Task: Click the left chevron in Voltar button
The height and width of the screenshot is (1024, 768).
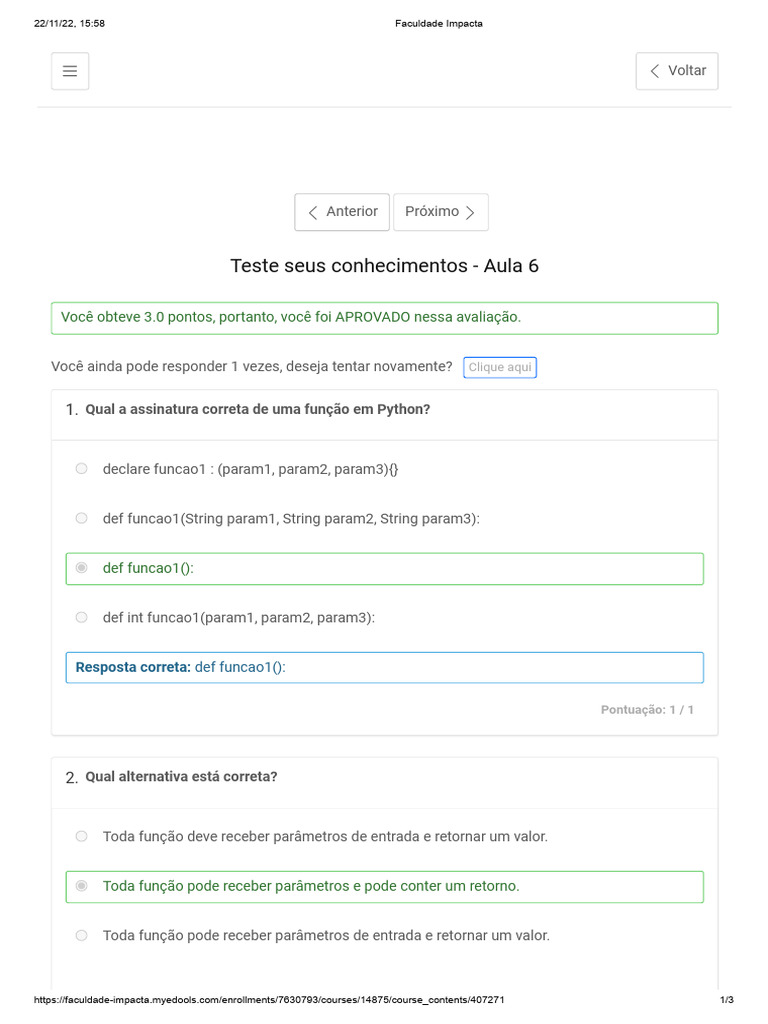Action: click(x=655, y=71)
